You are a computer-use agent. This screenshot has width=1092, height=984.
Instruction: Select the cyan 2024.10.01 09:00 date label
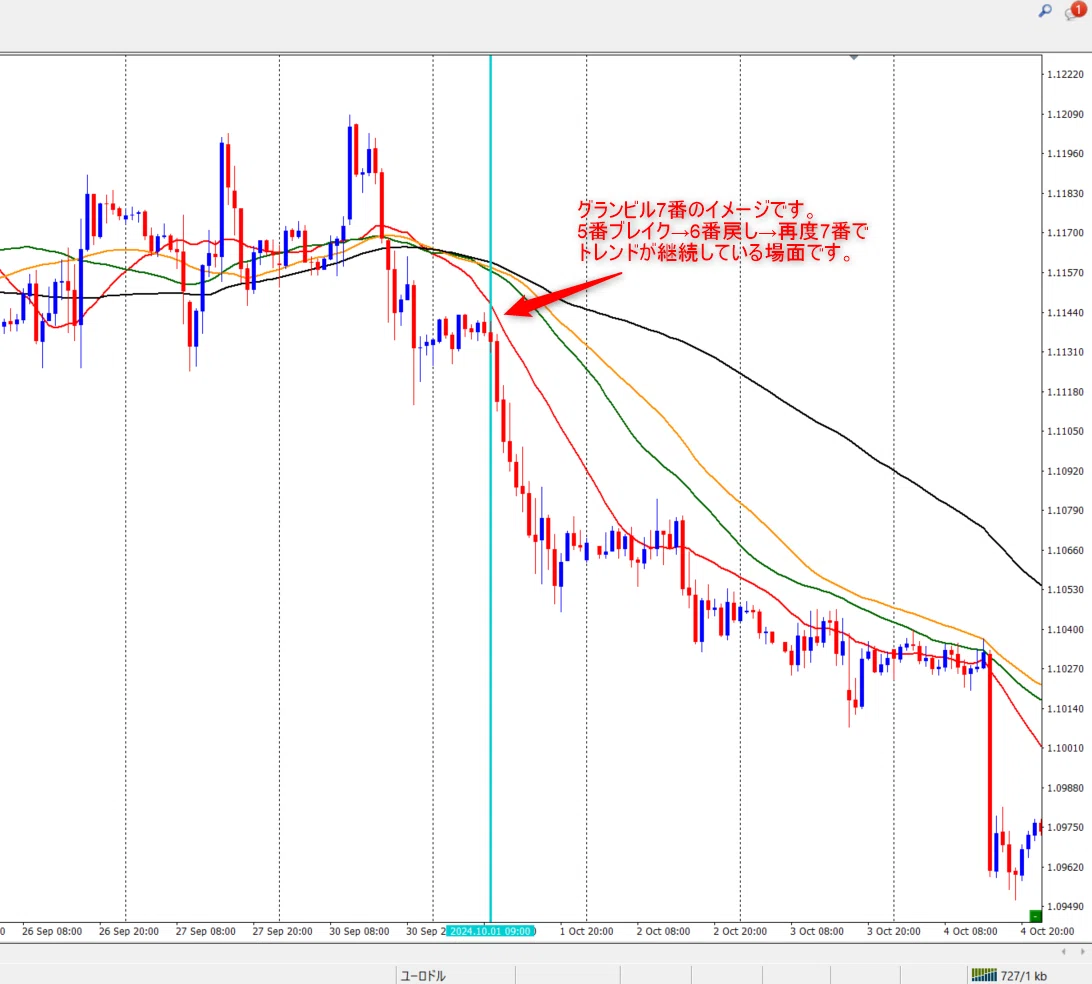click(491, 931)
